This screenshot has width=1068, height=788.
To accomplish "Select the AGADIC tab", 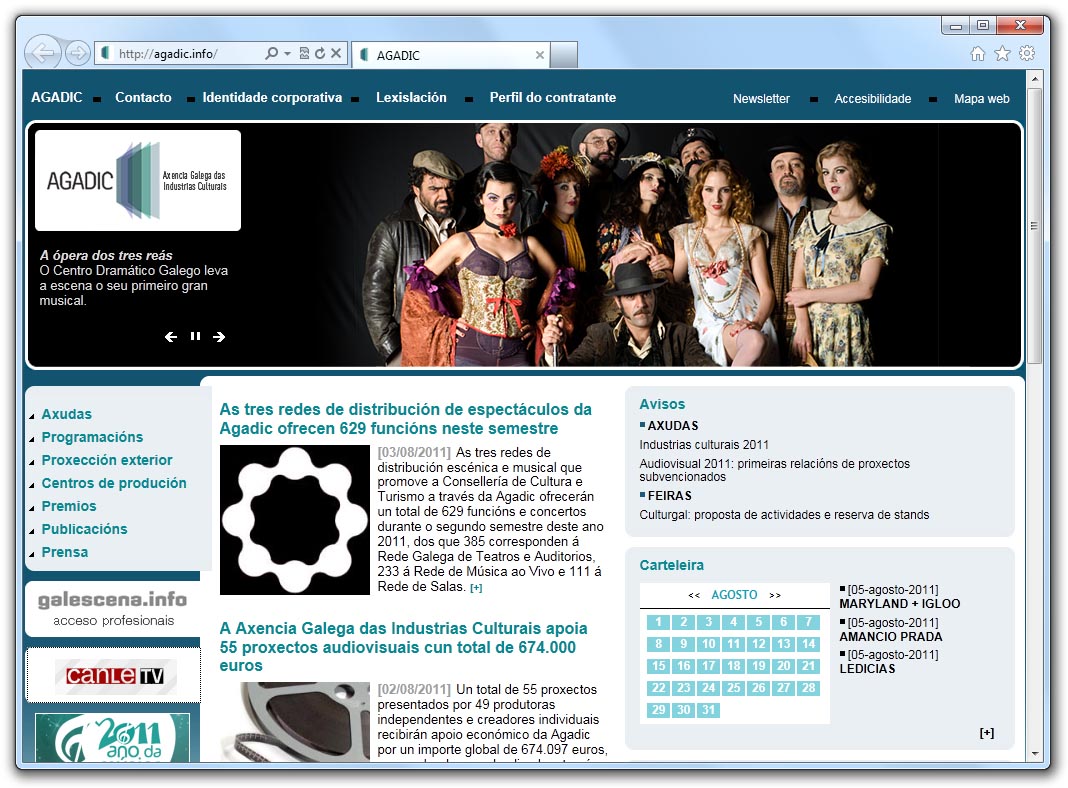I will point(450,55).
